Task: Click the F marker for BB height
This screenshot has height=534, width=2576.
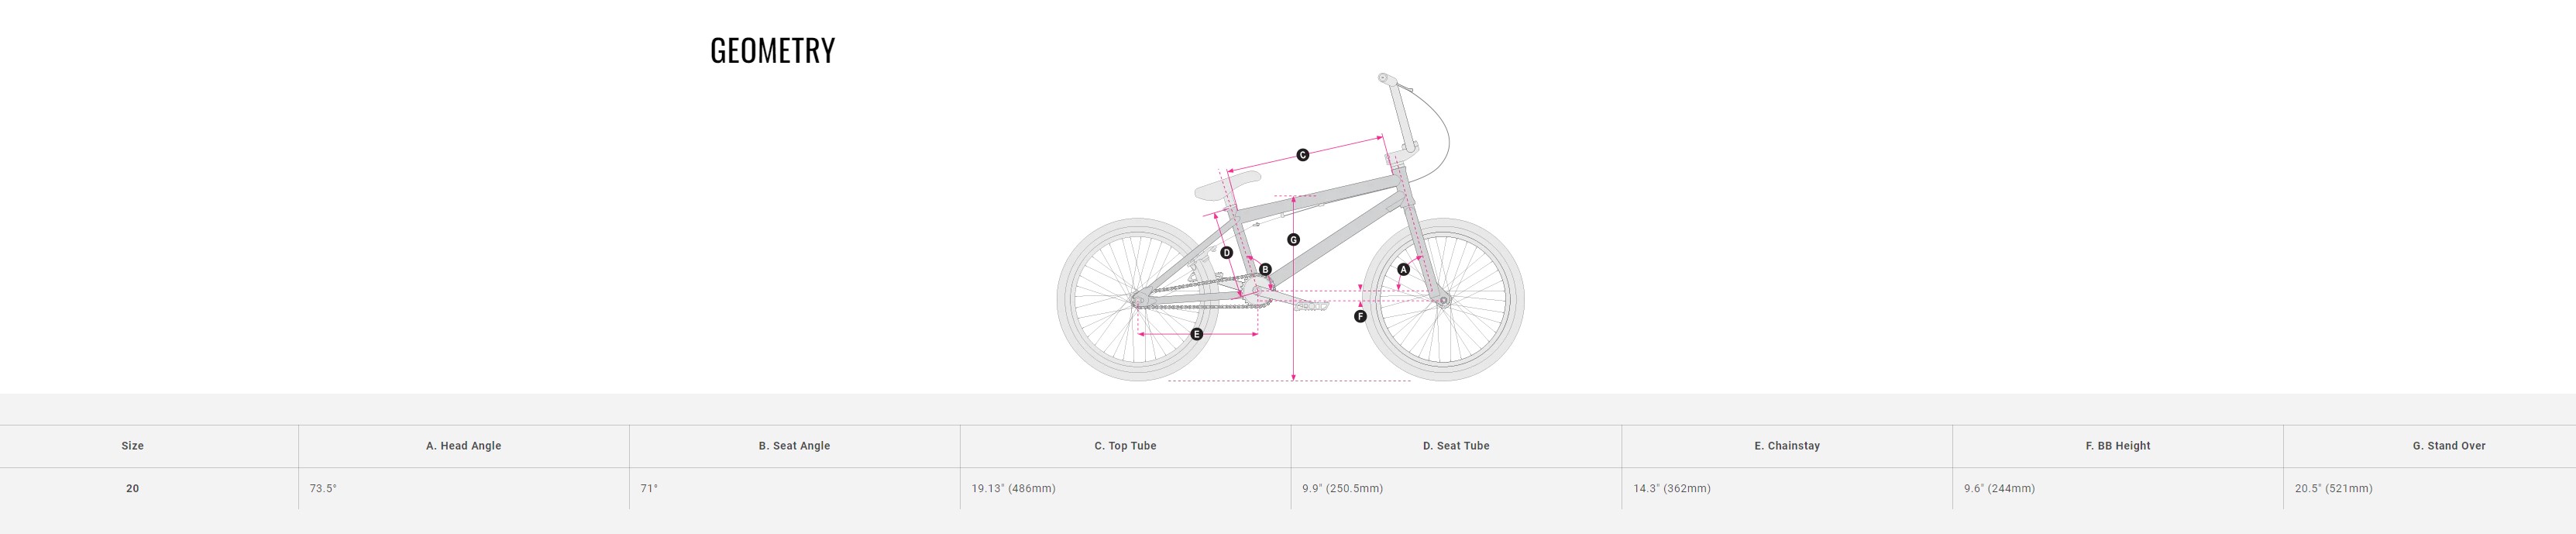Action: 1360,317
